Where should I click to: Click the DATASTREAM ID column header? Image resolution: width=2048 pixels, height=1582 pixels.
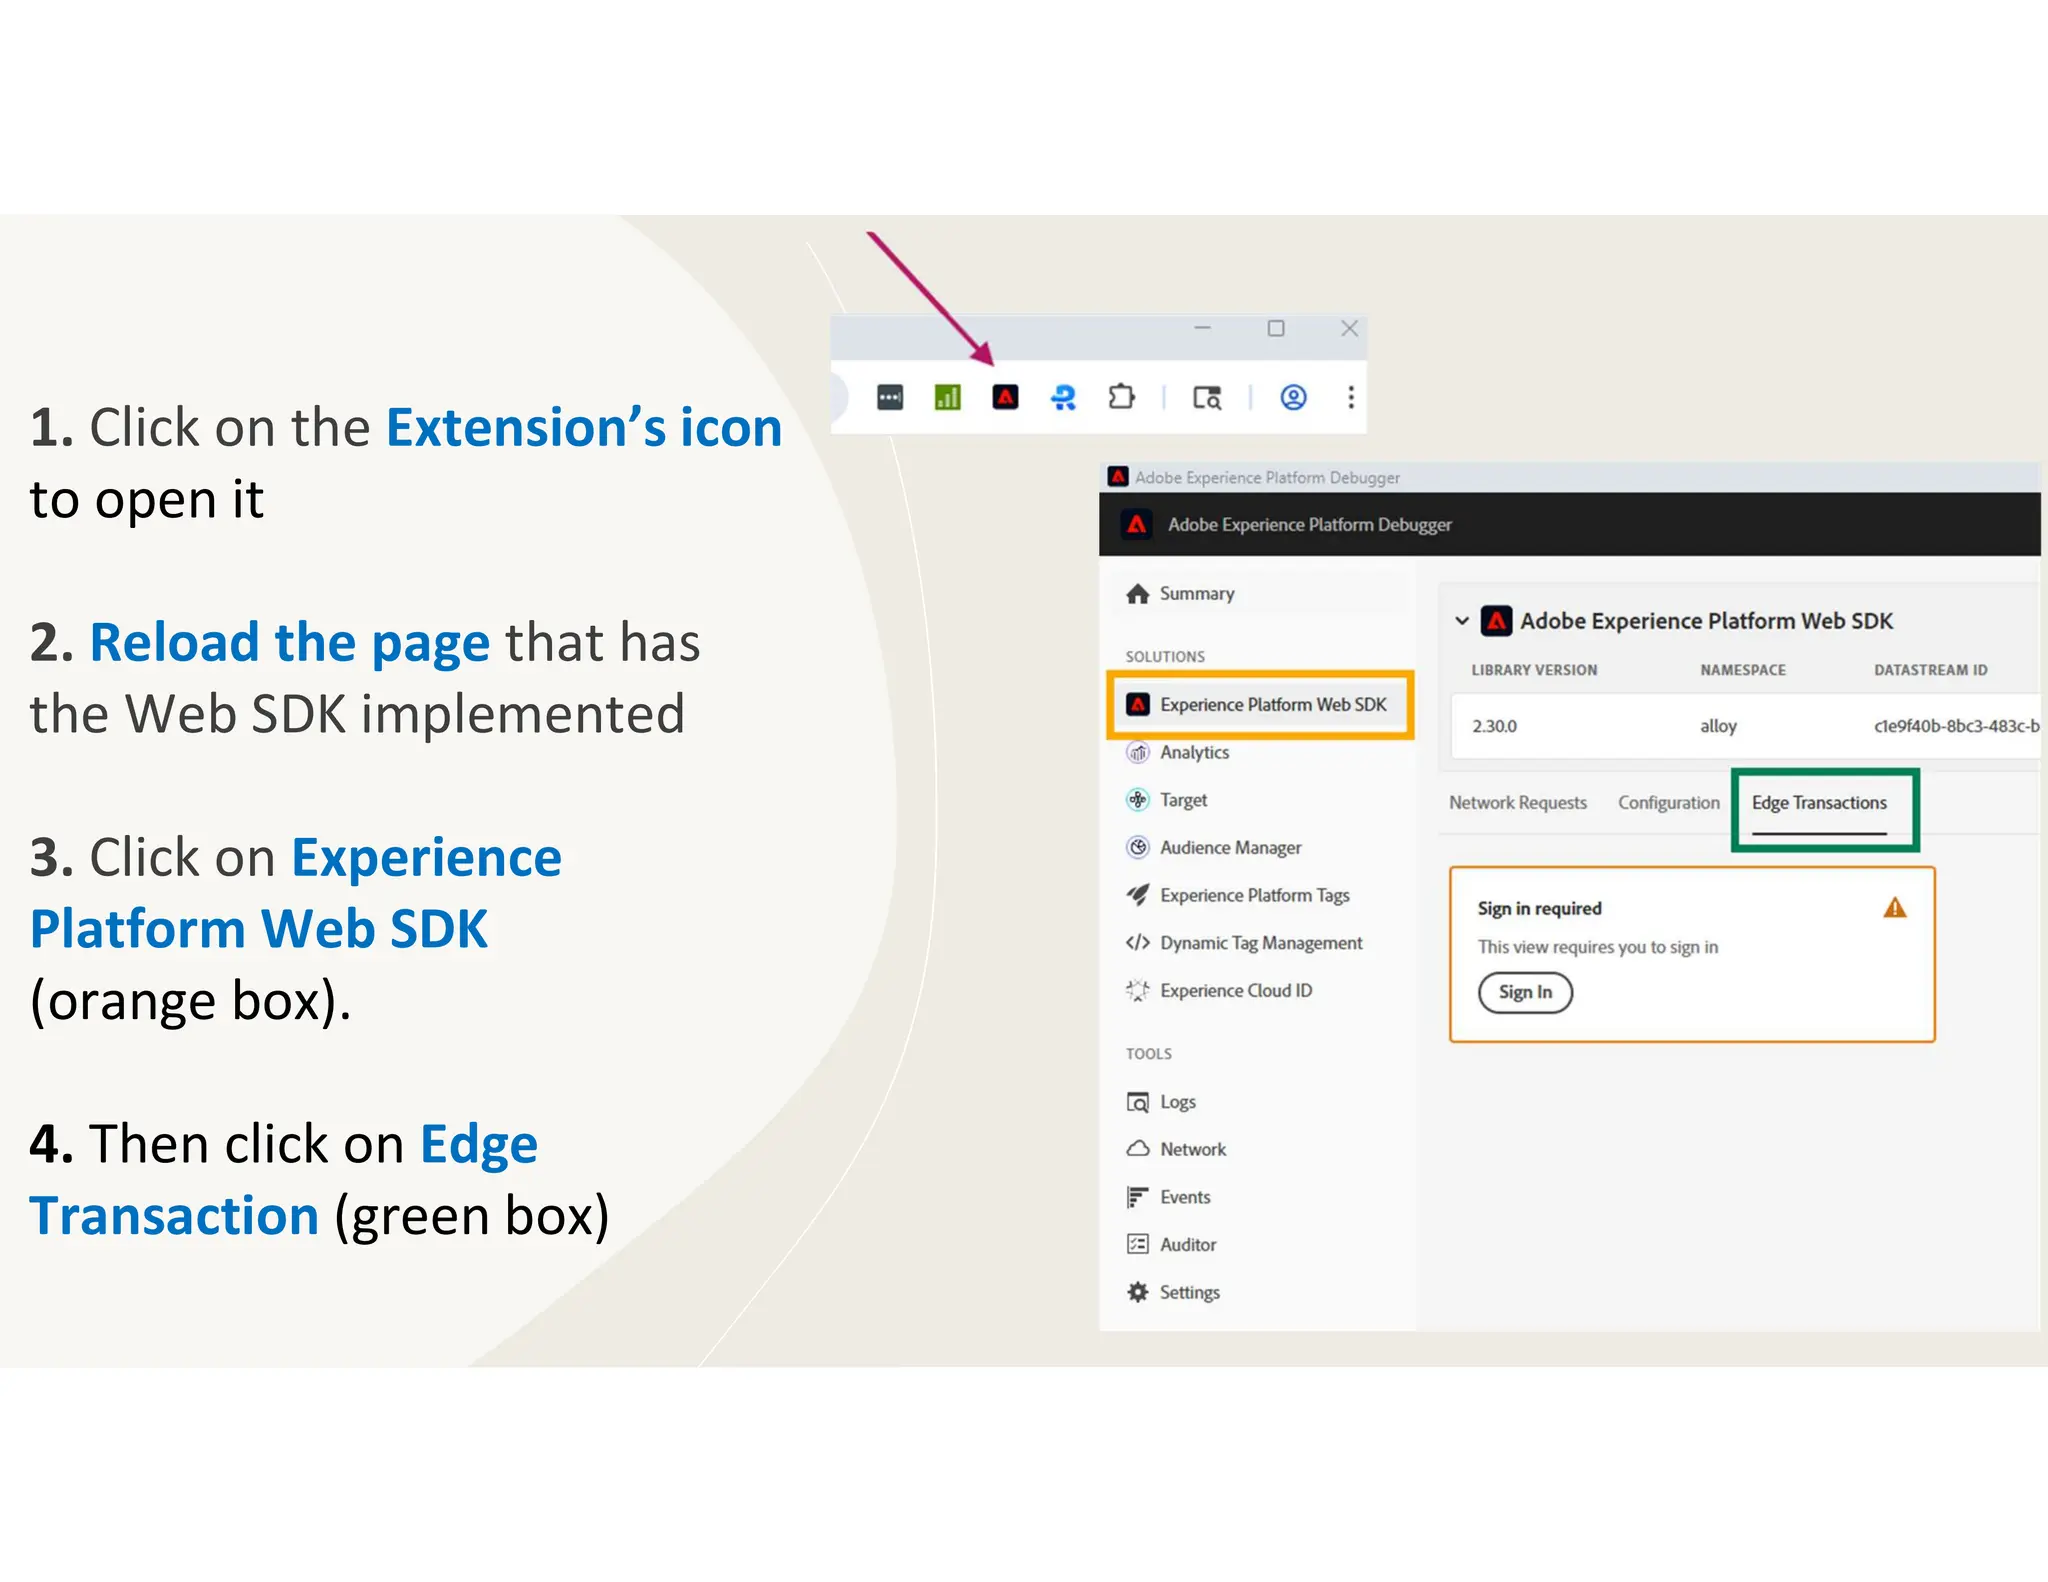coord(1930,670)
